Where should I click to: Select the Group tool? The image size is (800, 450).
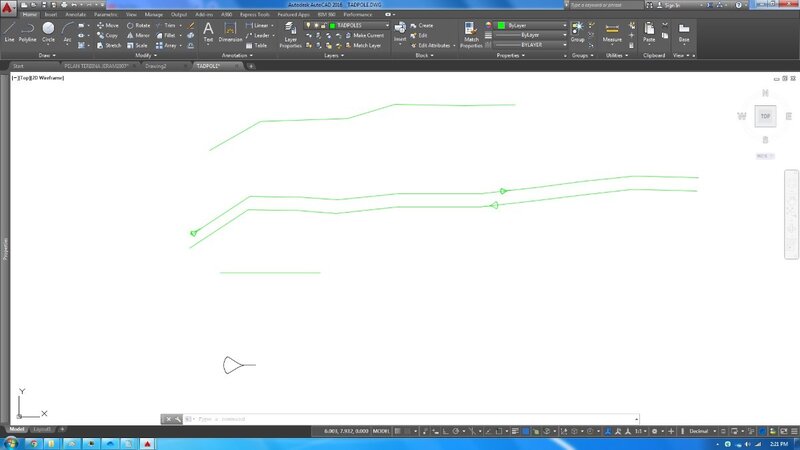[578, 32]
